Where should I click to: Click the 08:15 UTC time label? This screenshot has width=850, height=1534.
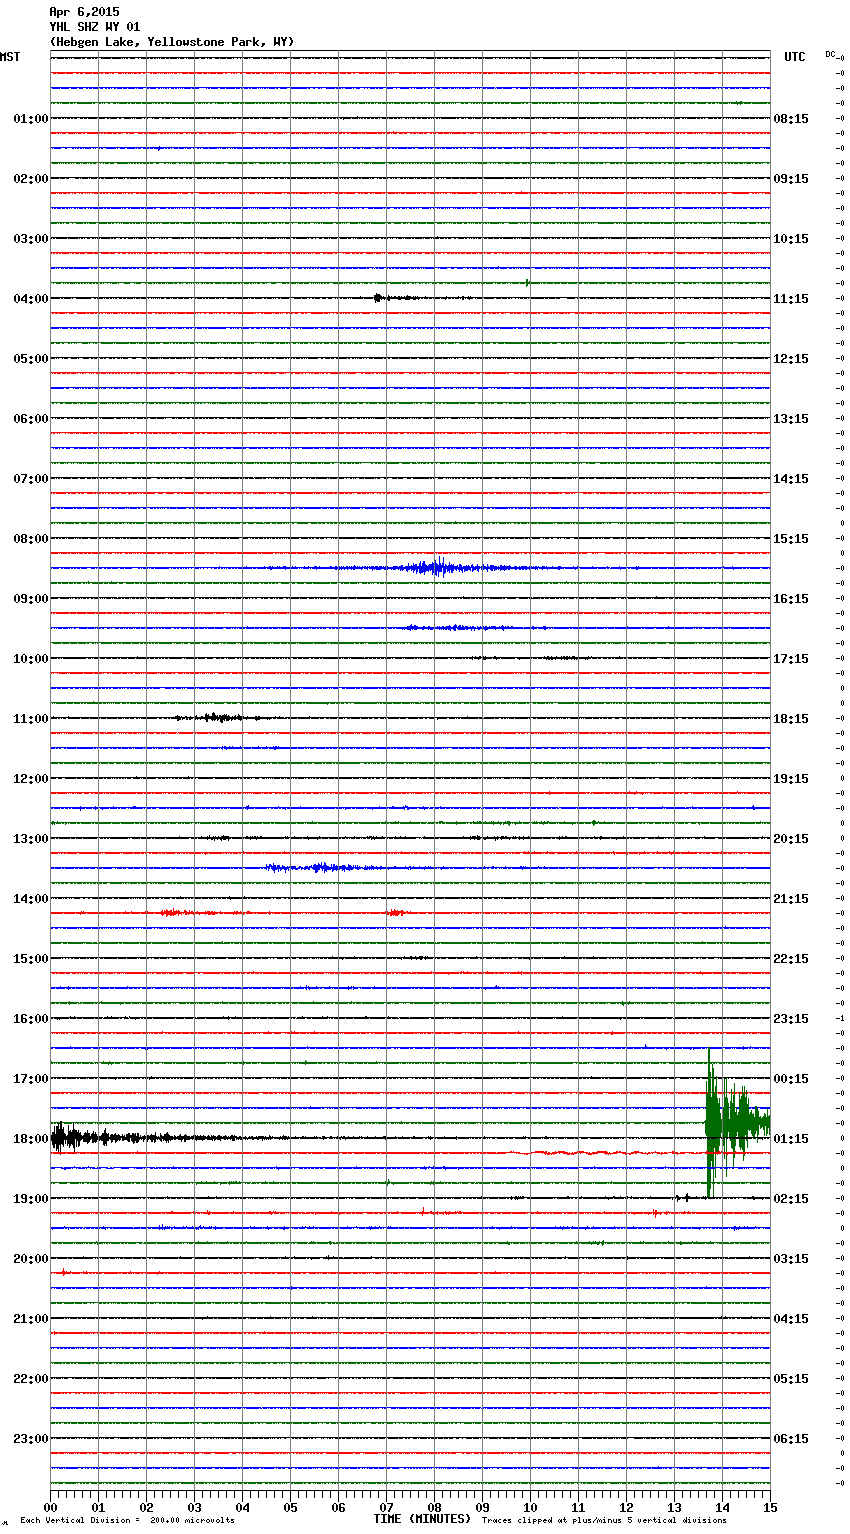(791, 119)
